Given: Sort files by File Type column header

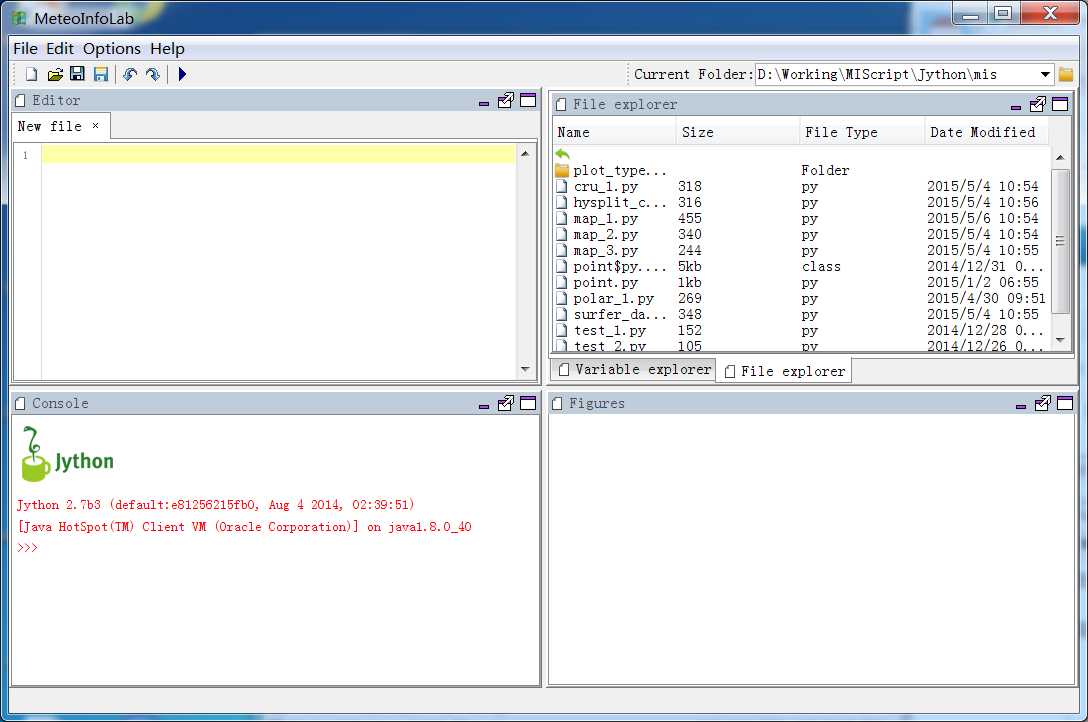Looking at the screenshot, I should [x=862, y=132].
